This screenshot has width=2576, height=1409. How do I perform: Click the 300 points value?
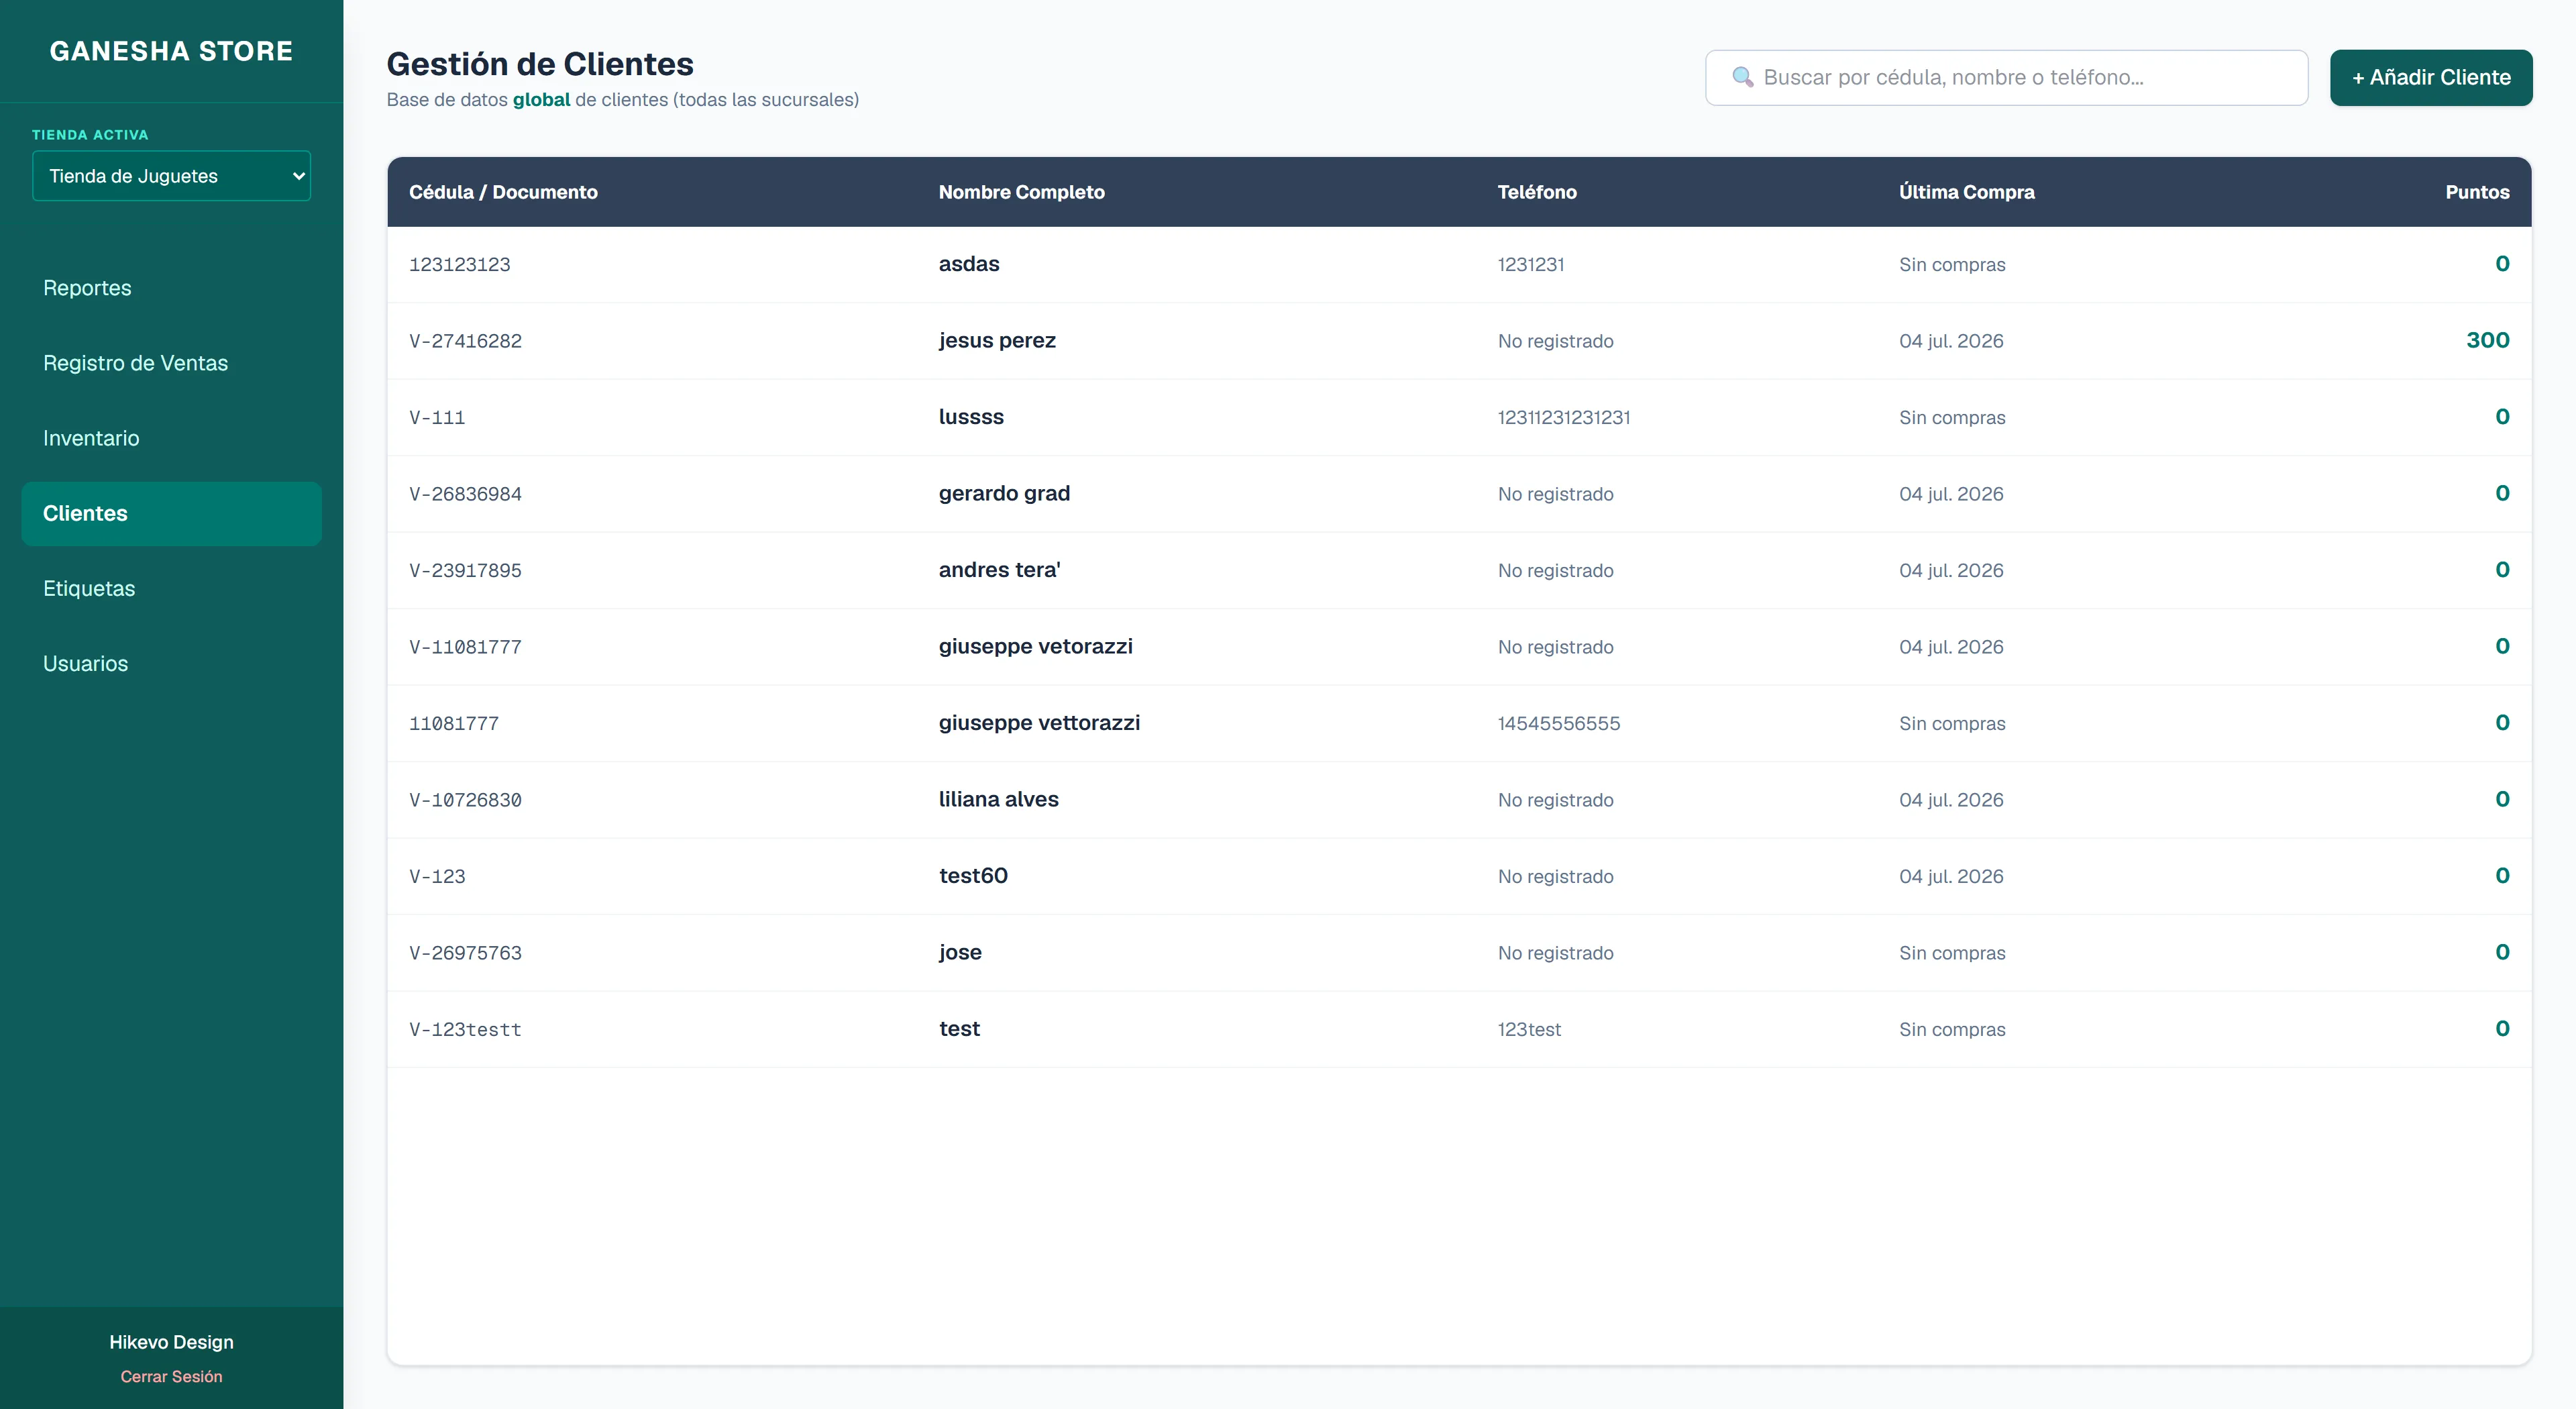2487,340
